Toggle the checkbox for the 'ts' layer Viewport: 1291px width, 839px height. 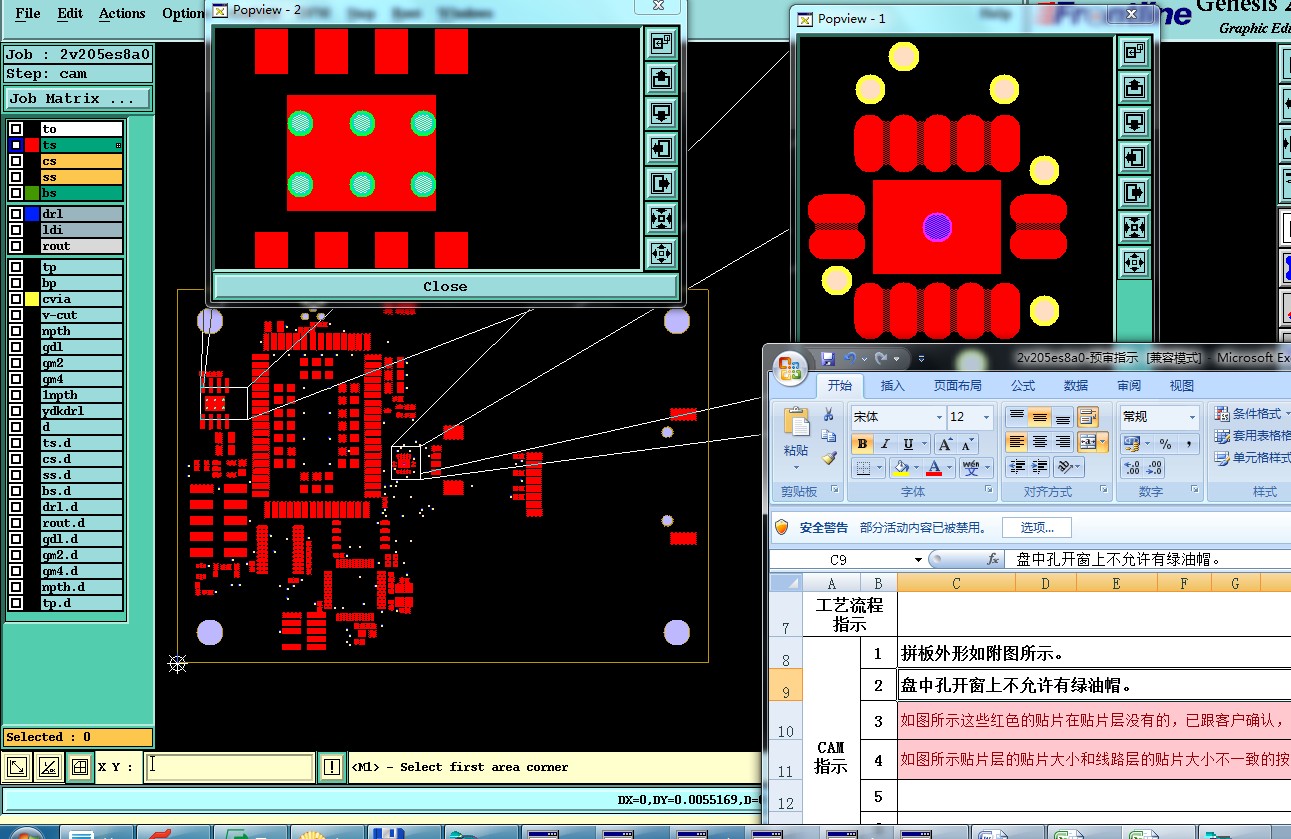point(16,145)
